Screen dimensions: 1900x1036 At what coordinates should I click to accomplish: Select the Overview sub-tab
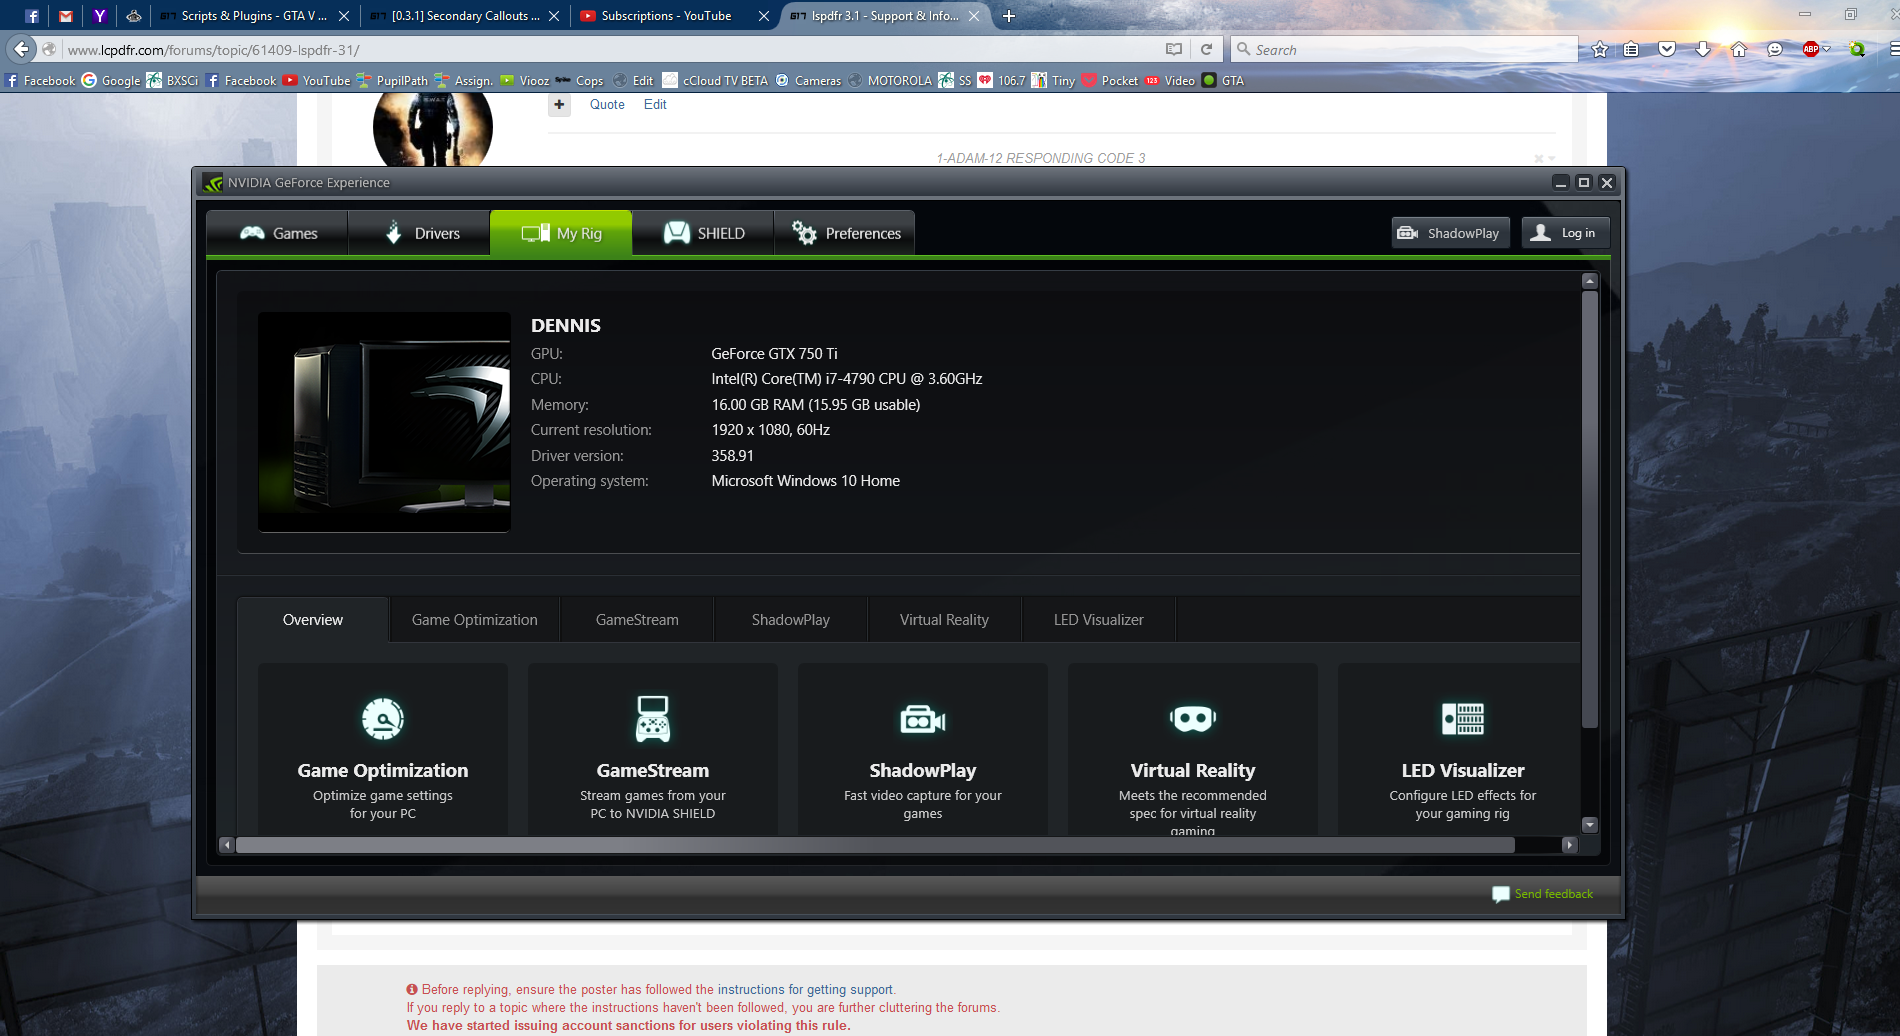(x=313, y=620)
